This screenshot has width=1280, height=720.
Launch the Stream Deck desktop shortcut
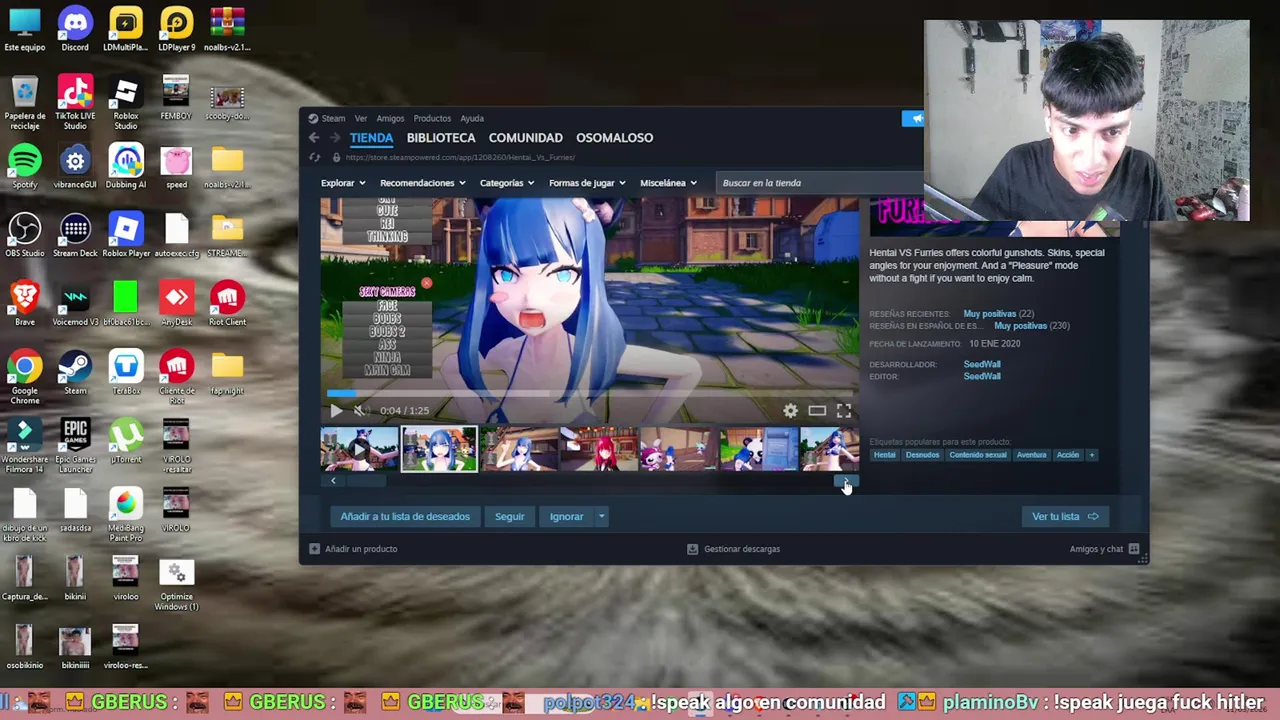click(x=75, y=236)
